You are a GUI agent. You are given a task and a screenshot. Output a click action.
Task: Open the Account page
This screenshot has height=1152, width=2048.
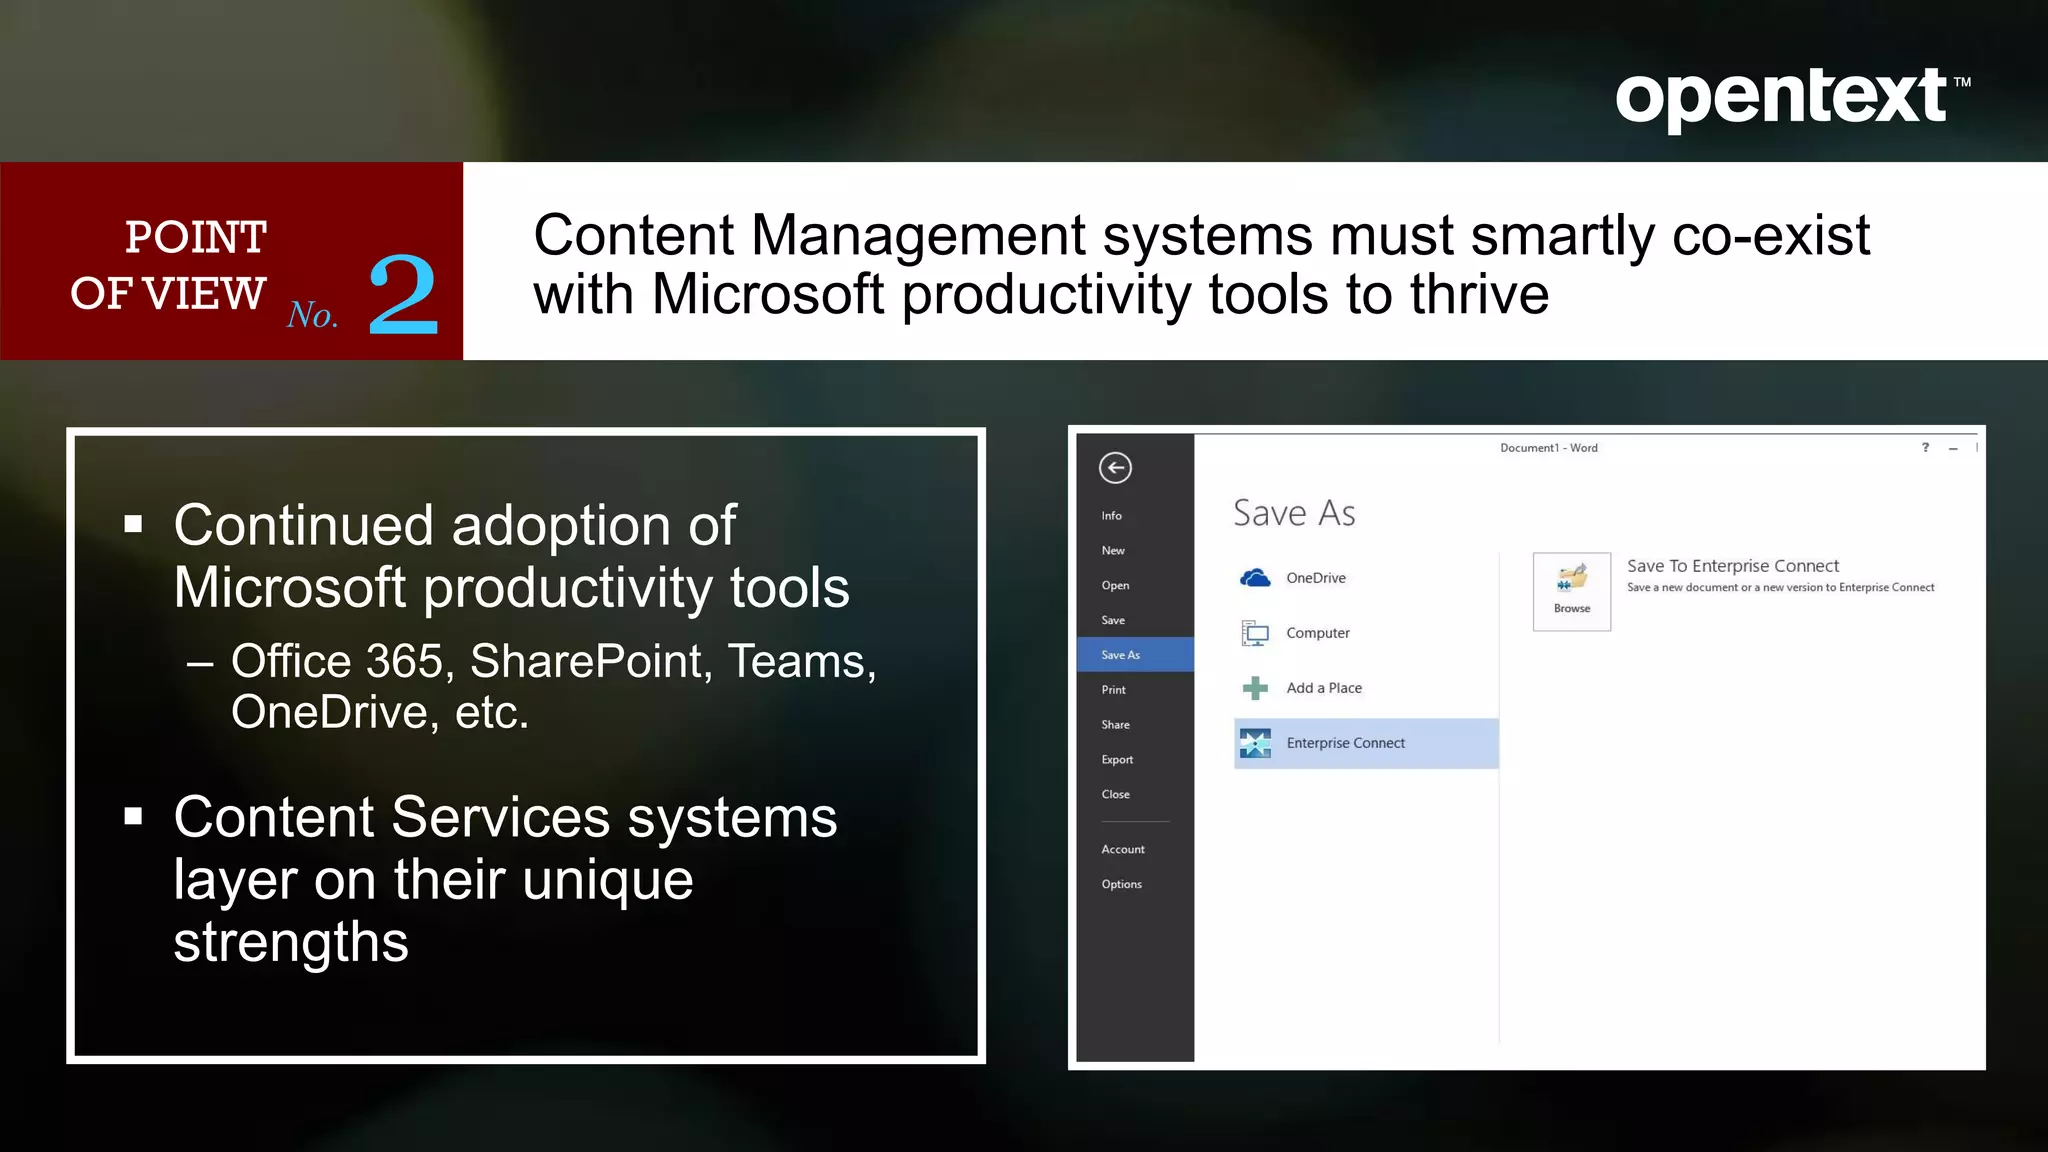click(1123, 850)
